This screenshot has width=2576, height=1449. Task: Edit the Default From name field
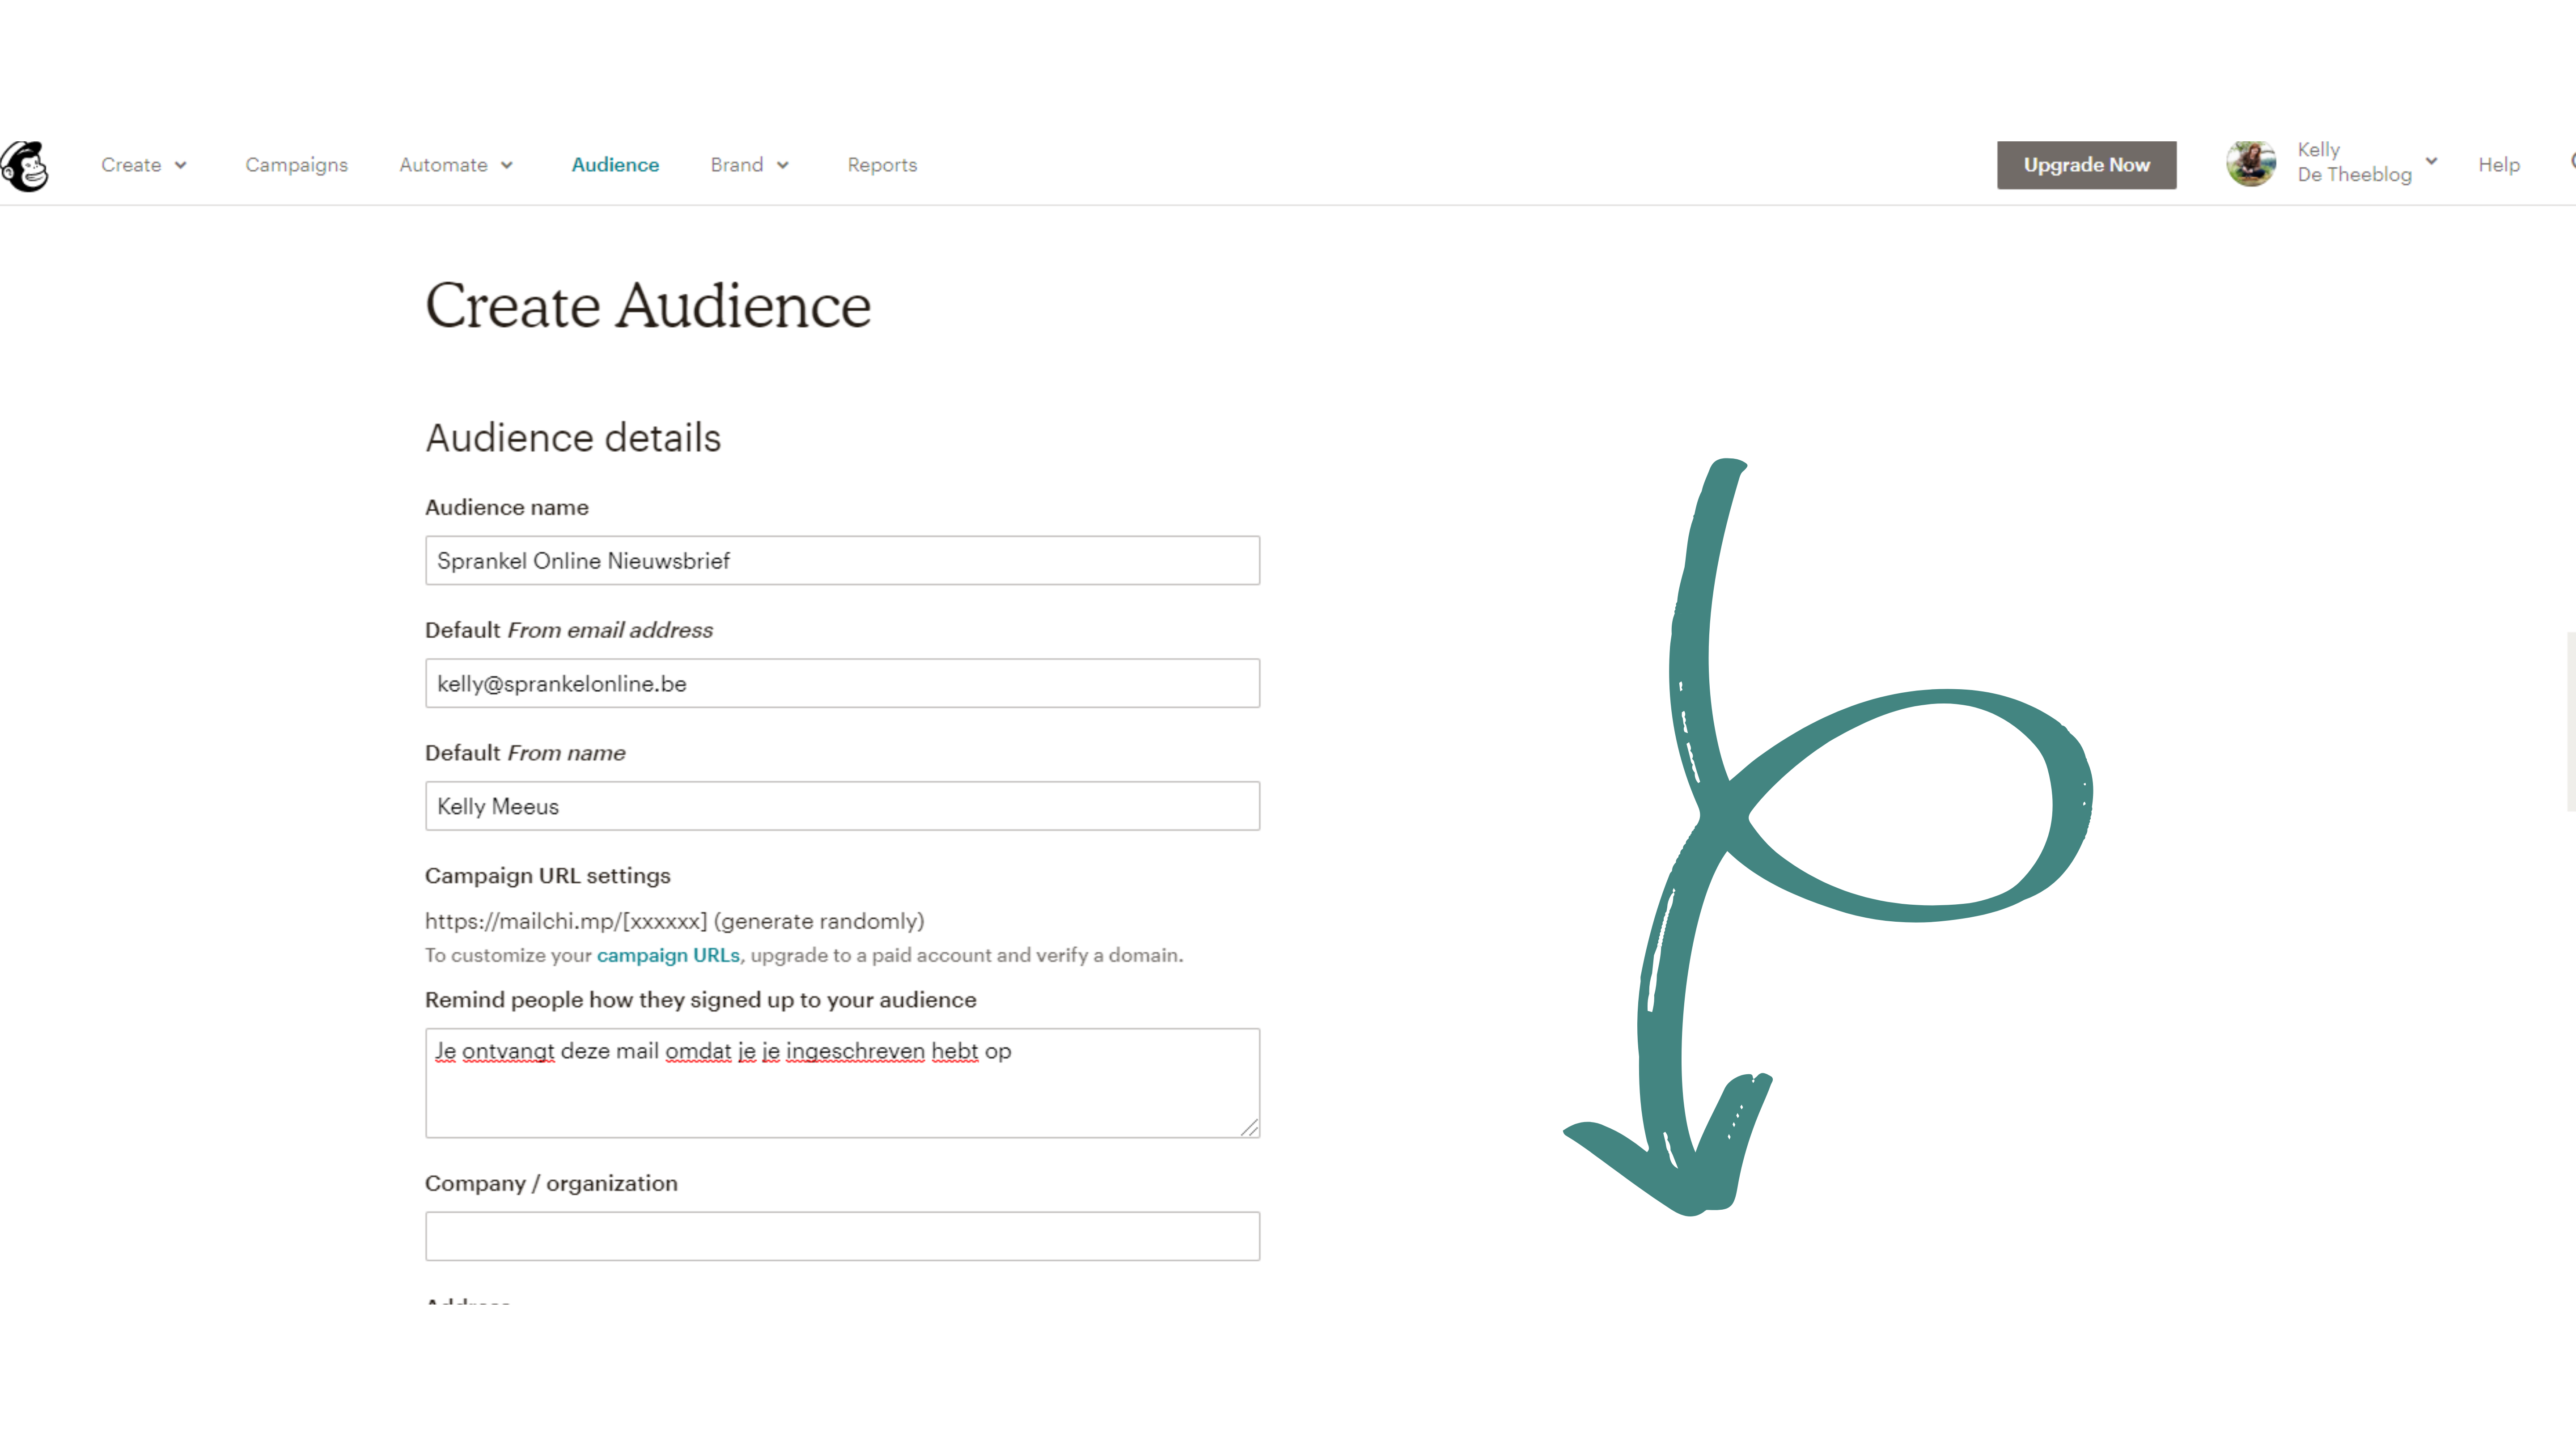(842, 806)
